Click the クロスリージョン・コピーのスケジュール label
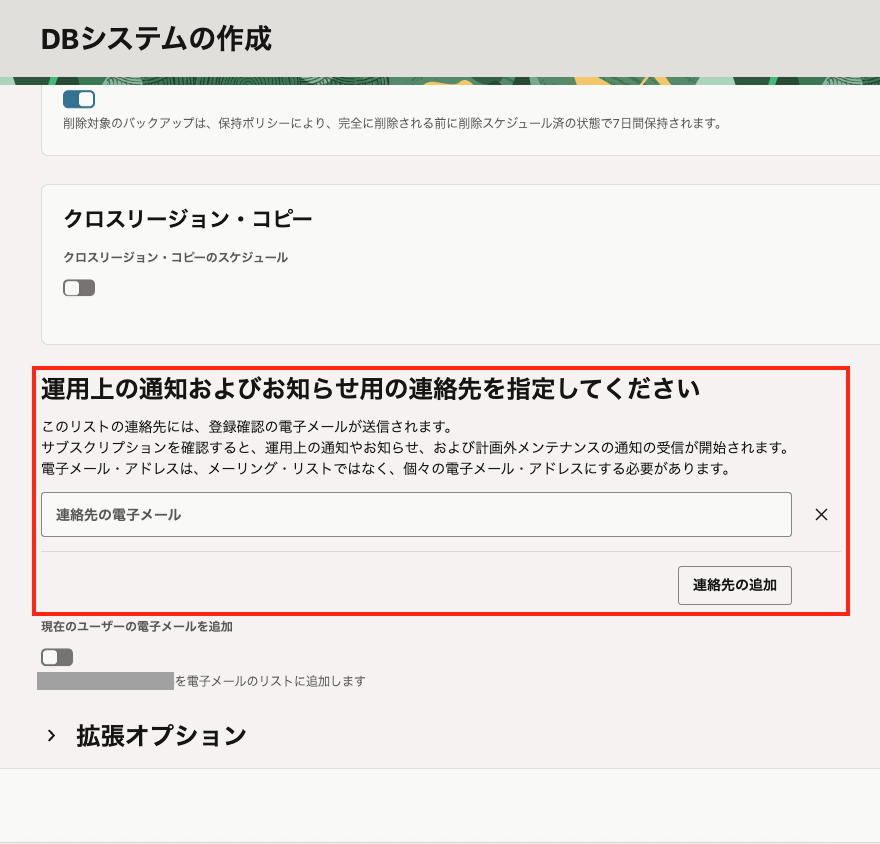 175,257
